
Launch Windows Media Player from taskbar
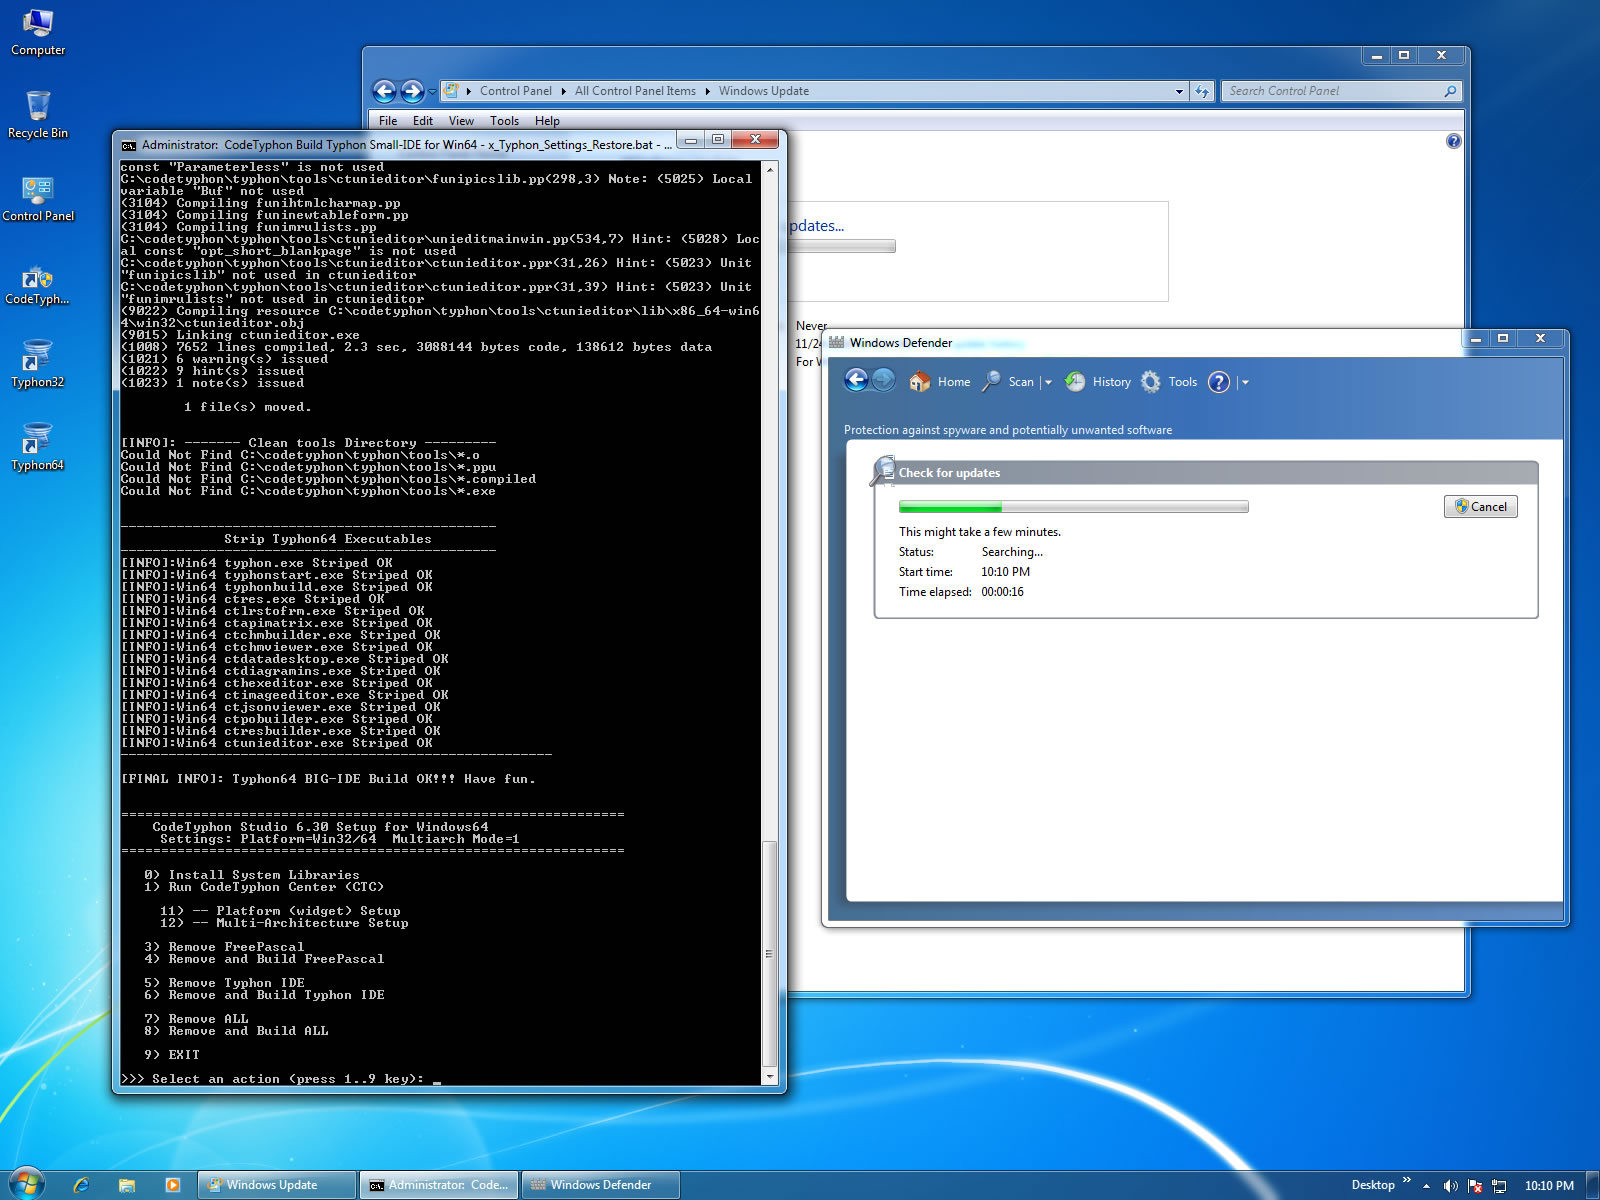(173, 1185)
